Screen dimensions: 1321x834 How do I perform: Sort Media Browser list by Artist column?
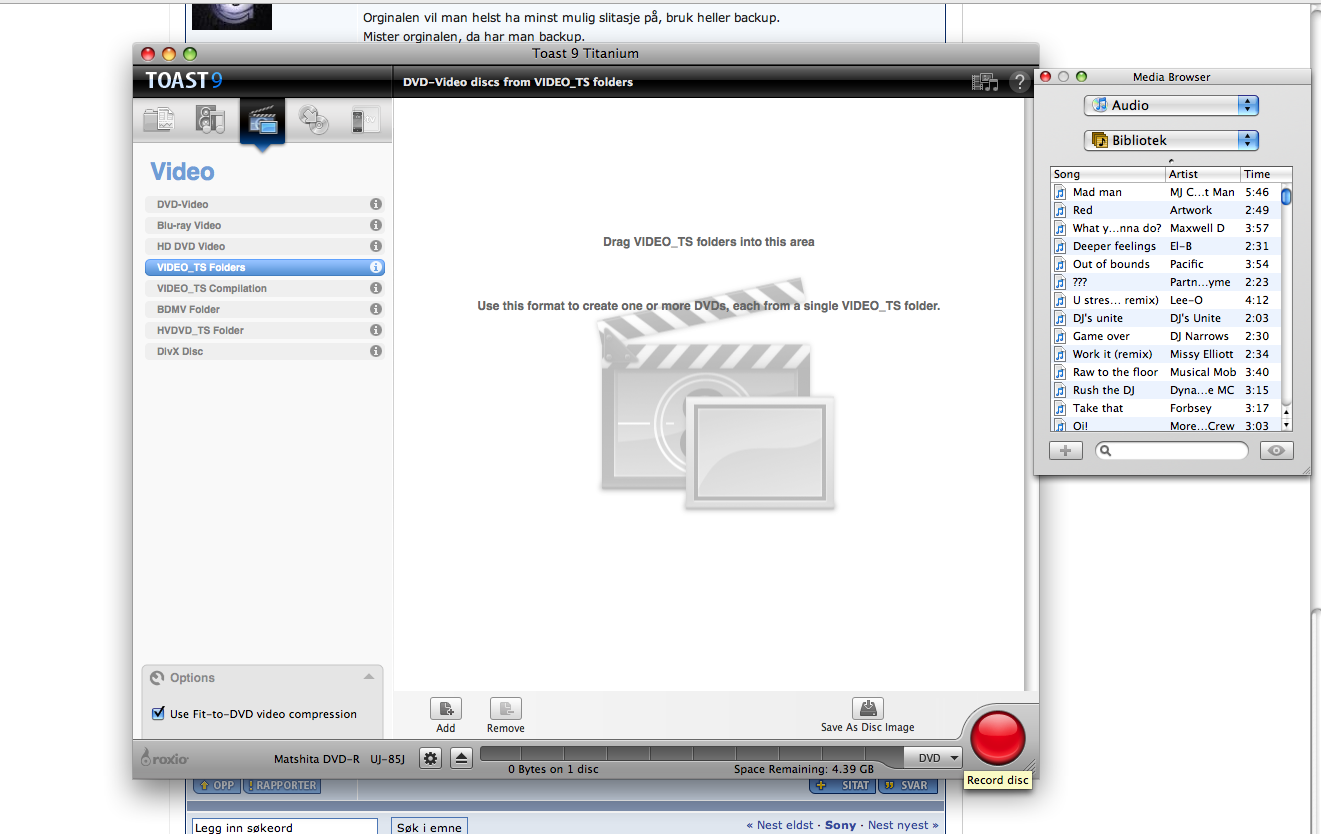[x=1203, y=174]
